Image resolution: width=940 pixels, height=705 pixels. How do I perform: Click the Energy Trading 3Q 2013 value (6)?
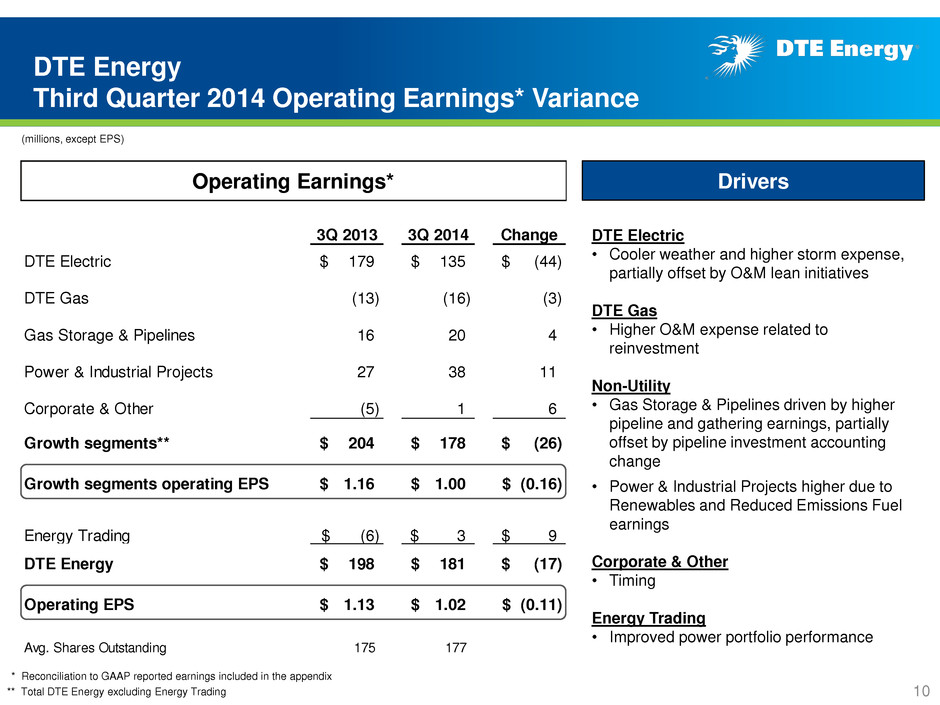click(x=370, y=535)
